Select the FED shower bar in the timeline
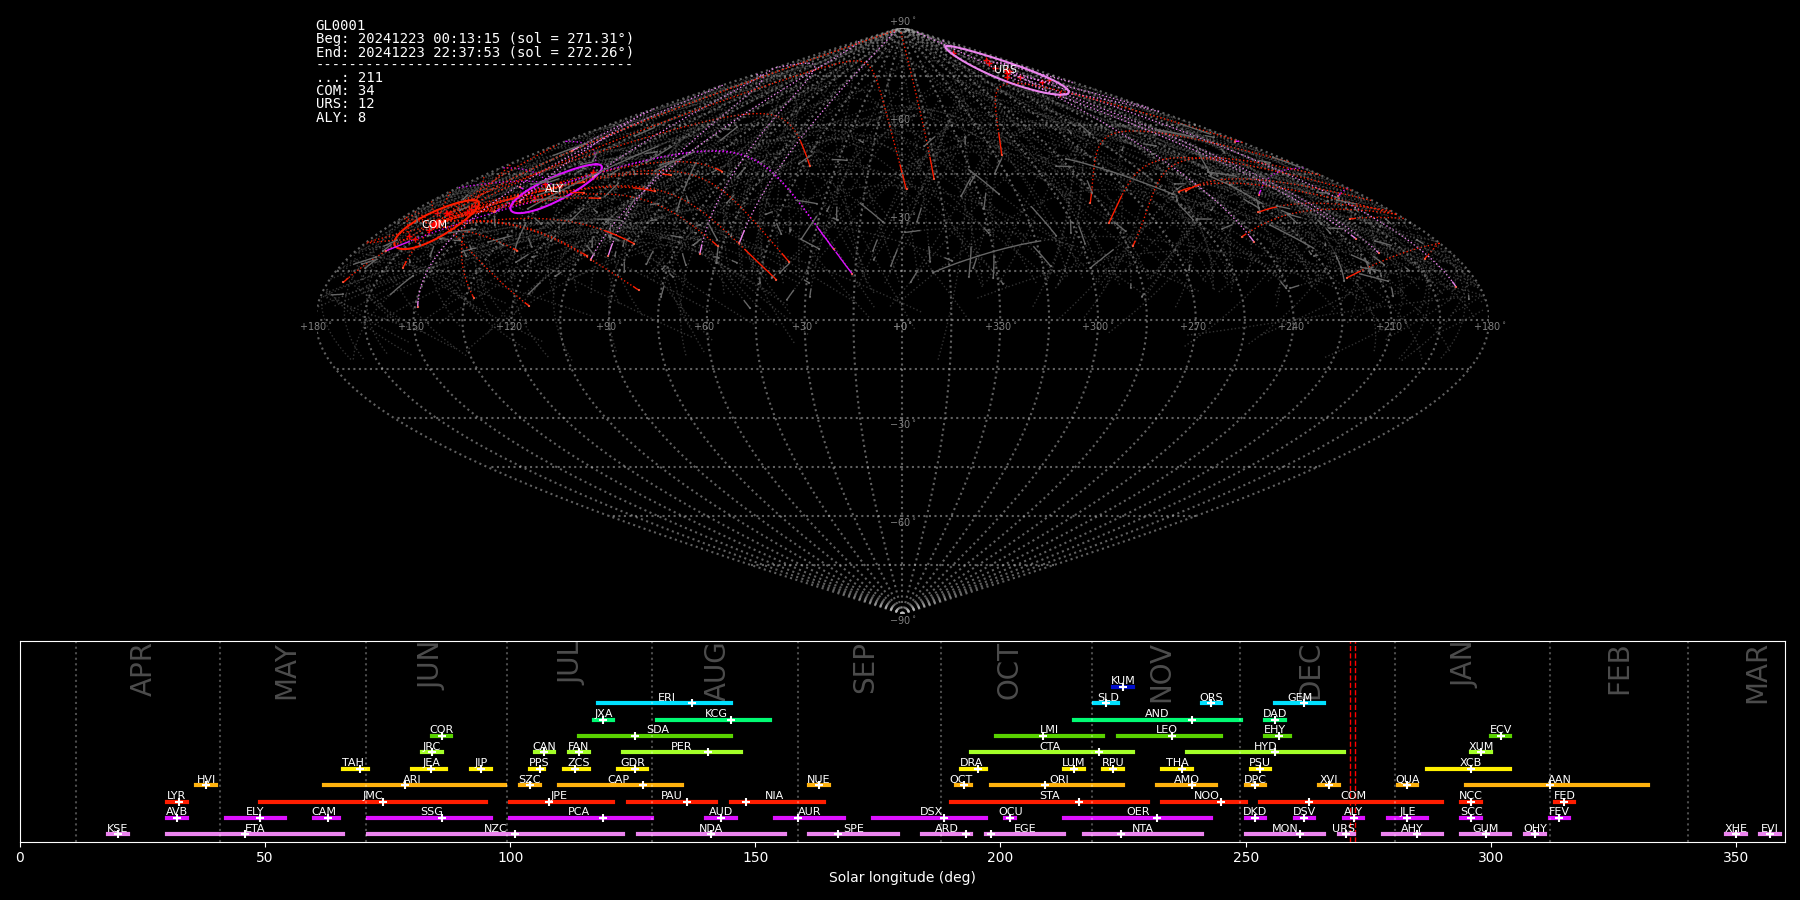Viewport: 1800px width, 900px height. pos(1564,801)
